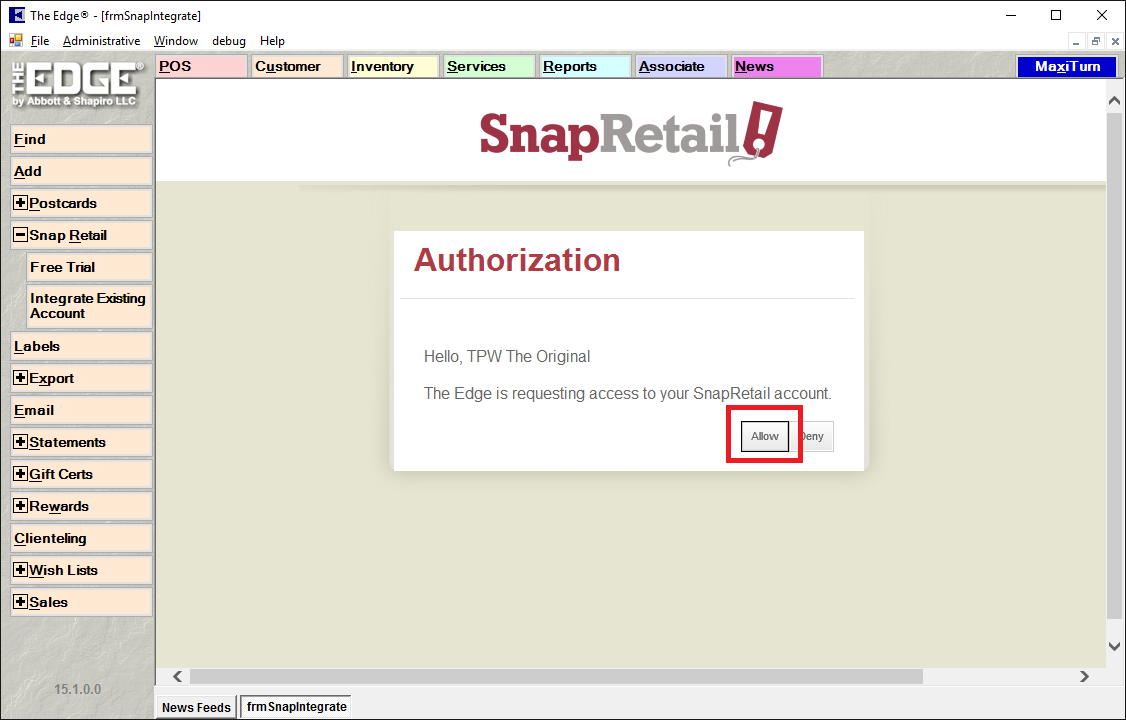
Task: Expand the Wish Lists group
Action: [x=21, y=570]
